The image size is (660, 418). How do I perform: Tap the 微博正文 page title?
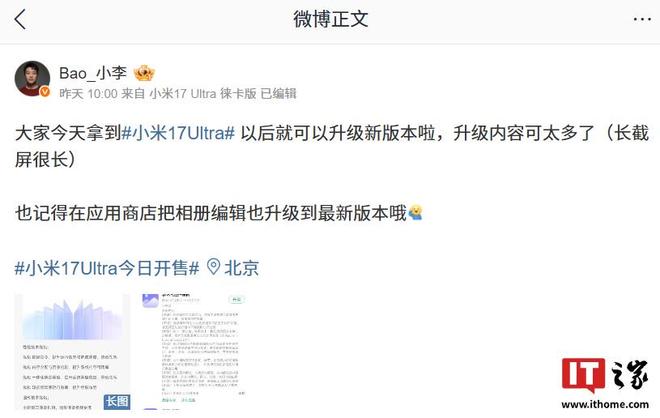pos(330,19)
